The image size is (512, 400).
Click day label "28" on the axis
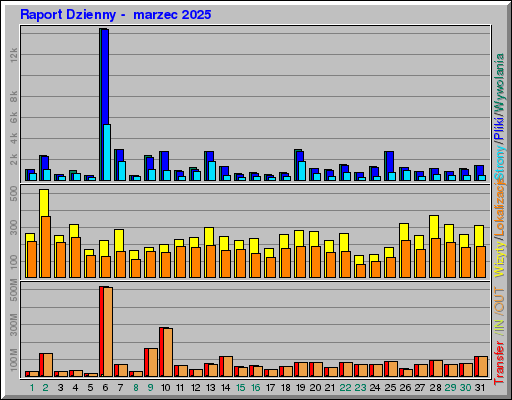click(435, 388)
